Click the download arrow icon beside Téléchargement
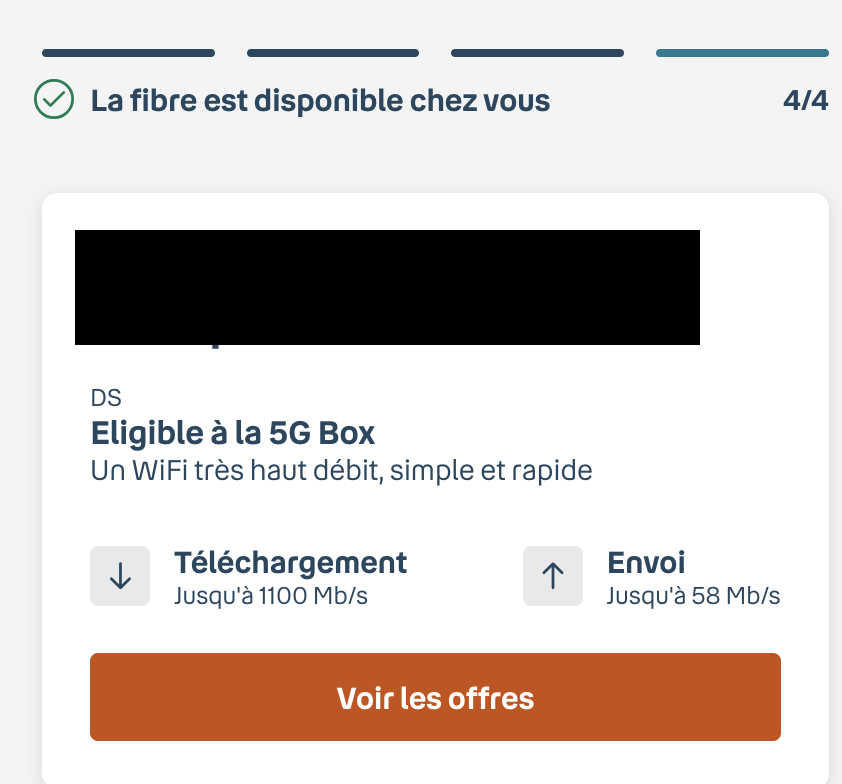Image resolution: width=842 pixels, height=784 pixels. click(x=120, y=576)
